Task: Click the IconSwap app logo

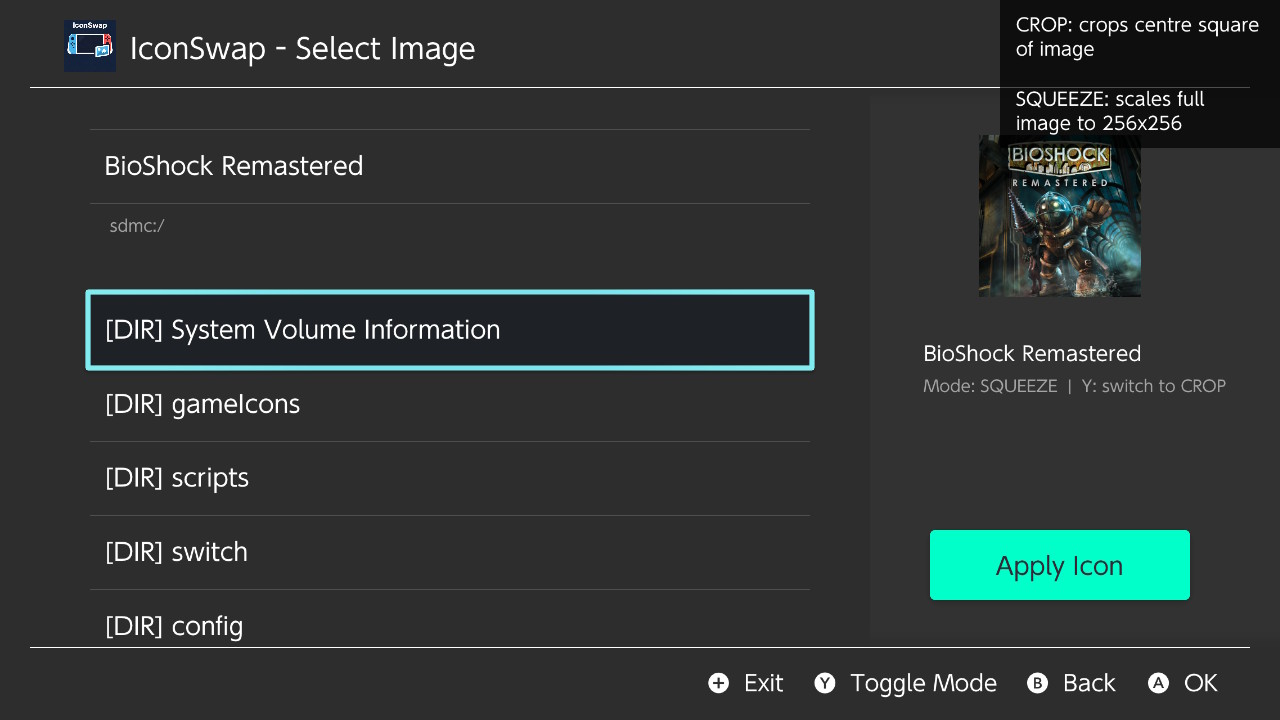Action: 90,46
